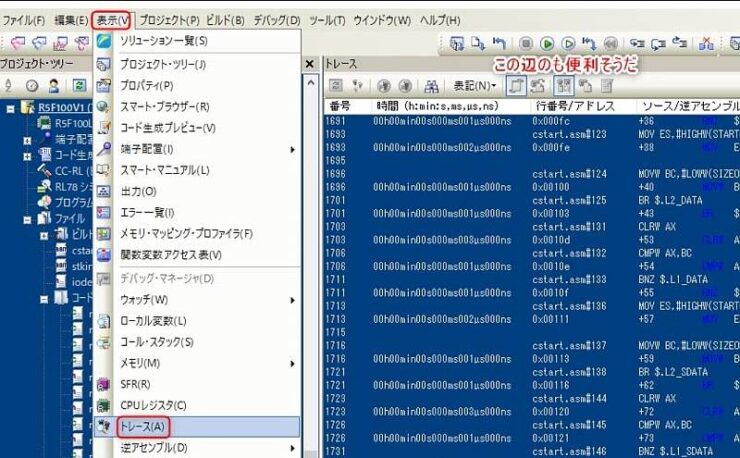Select トレース(A) from the View menu
Viewport: 740px width, 458px height.
point(145,426)
